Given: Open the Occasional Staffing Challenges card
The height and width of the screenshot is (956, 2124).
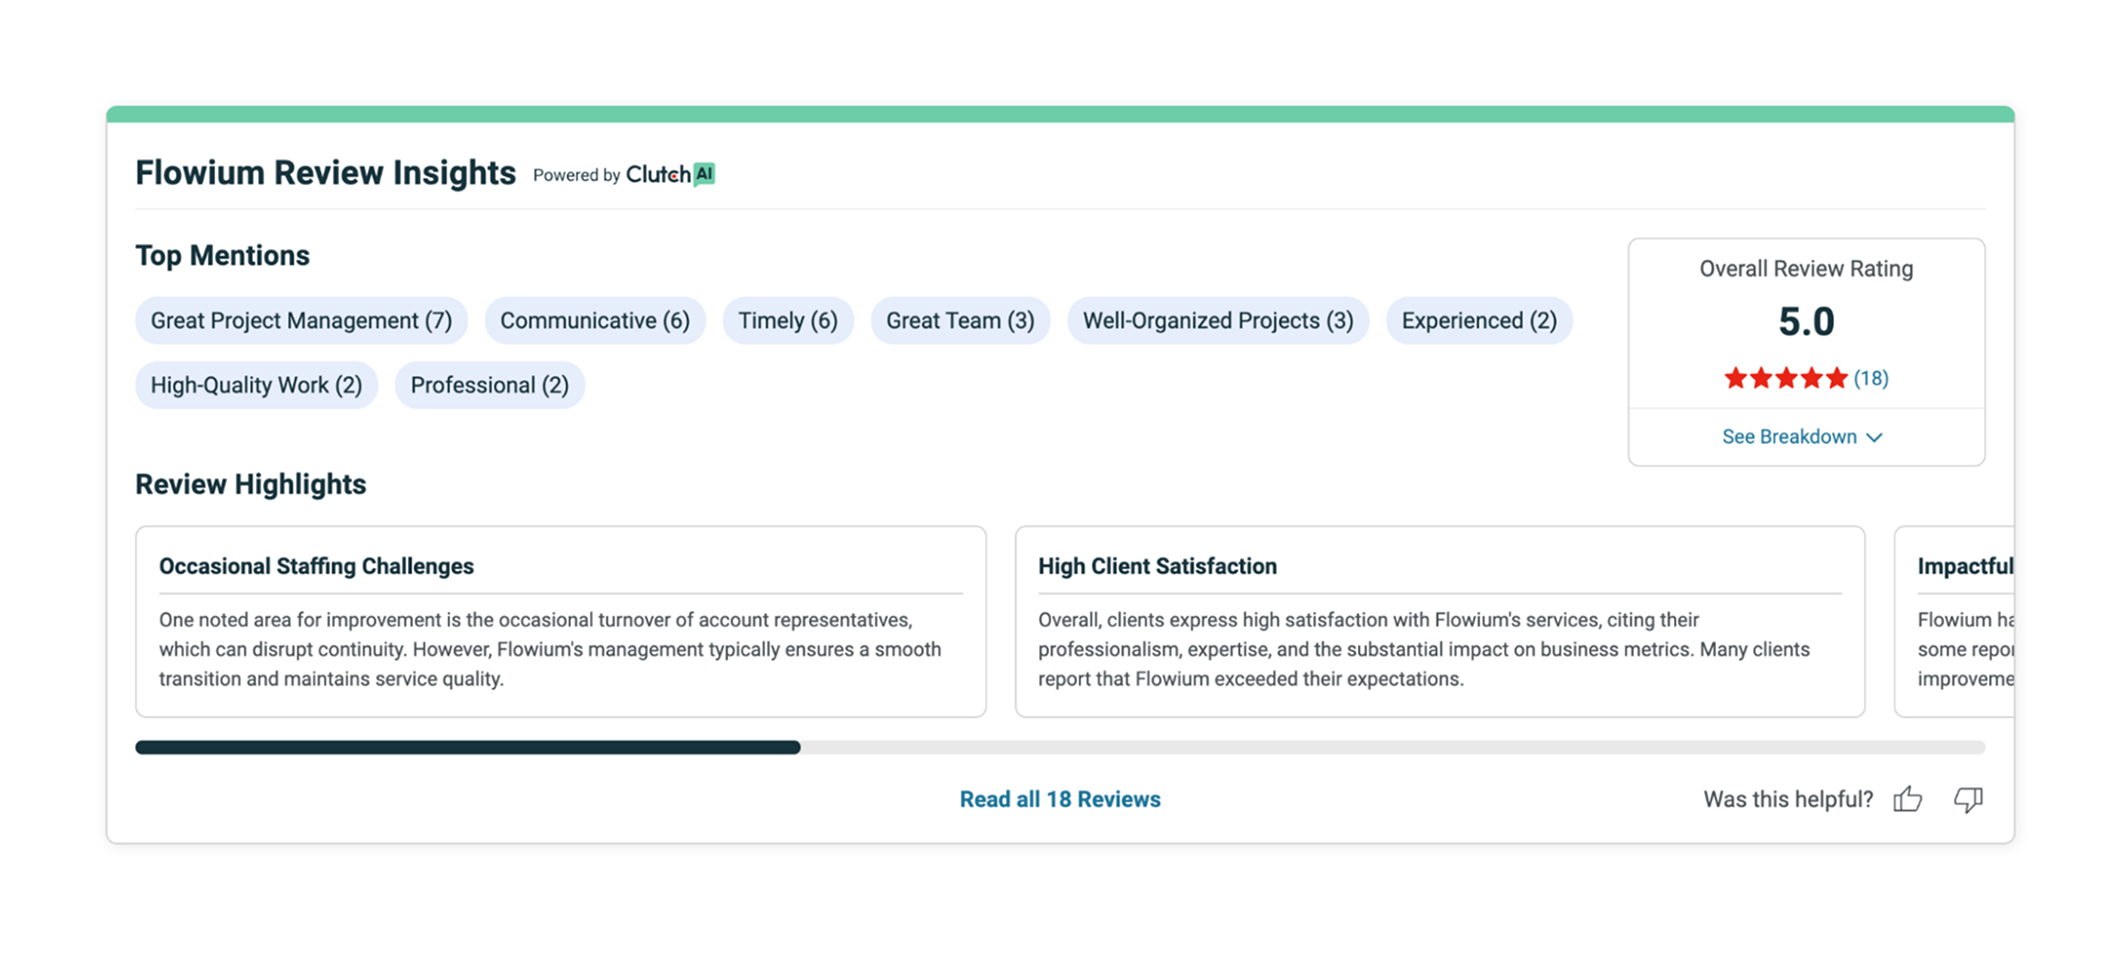Looking at the screenshot, I should pos(561,621).
